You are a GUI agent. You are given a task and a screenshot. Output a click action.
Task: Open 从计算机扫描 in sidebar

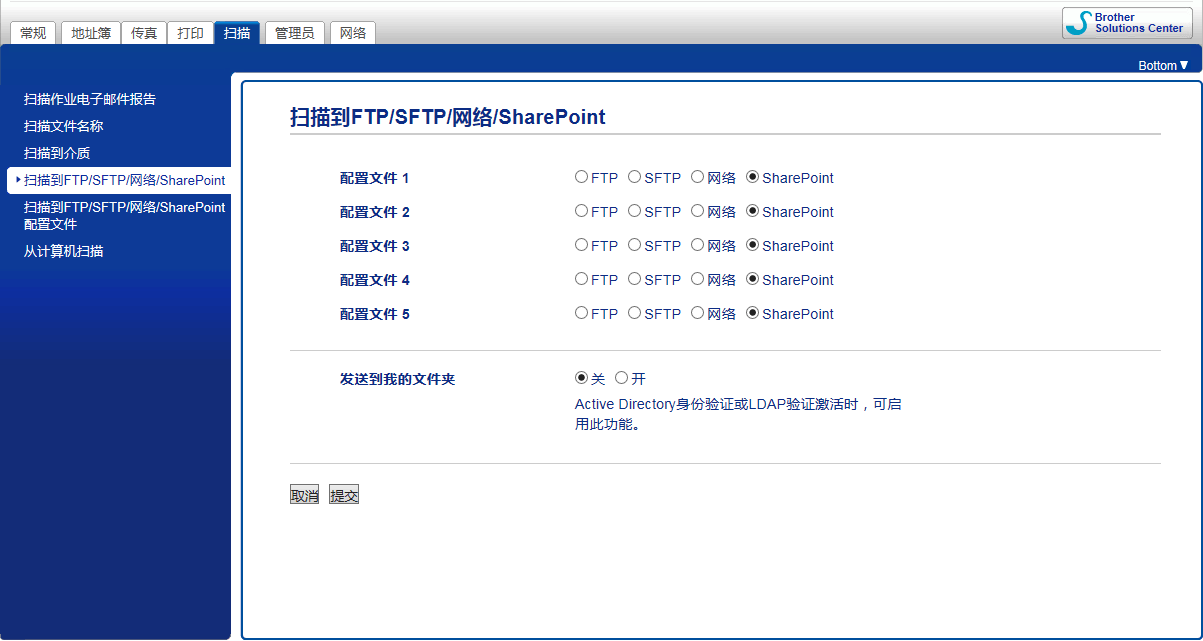(x=64, y=251)
